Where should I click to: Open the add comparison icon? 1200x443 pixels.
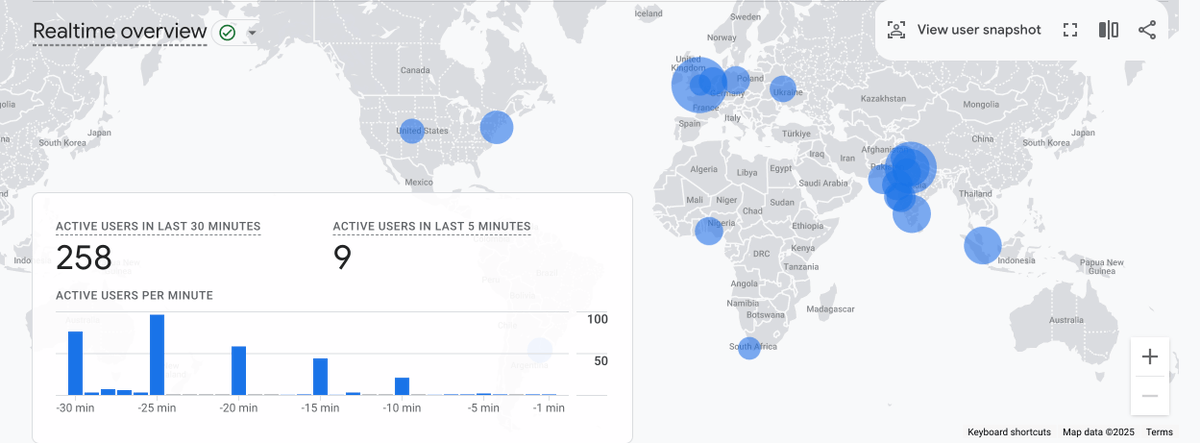coord(1108,30)
